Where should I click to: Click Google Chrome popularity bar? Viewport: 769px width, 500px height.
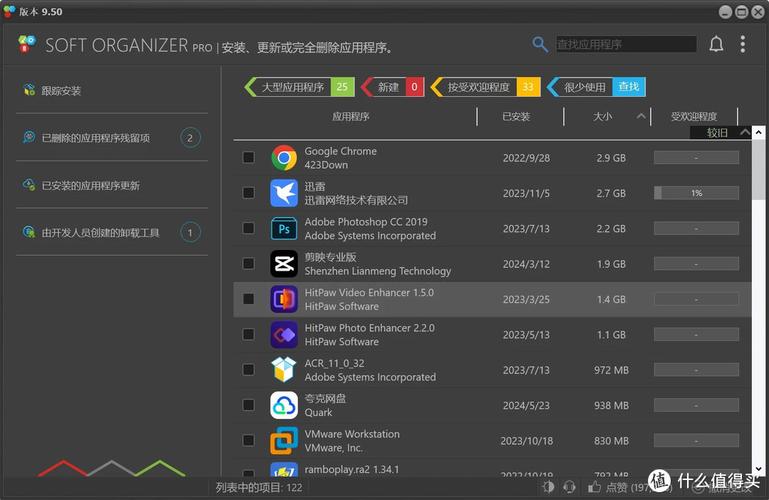[696, 157]
